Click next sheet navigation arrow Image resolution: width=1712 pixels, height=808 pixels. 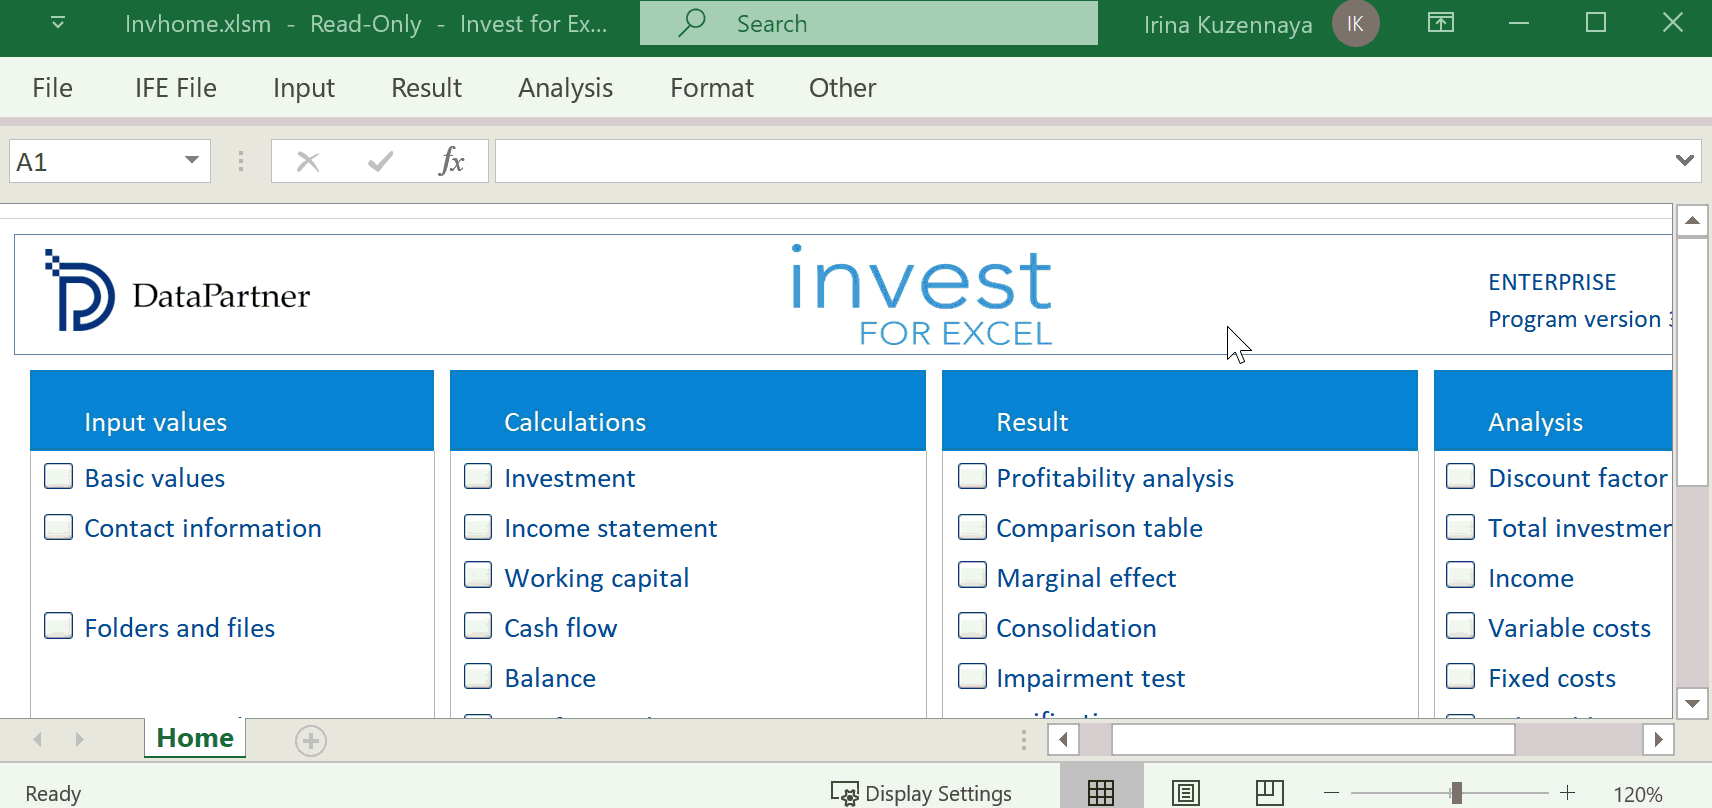[79, 739]
